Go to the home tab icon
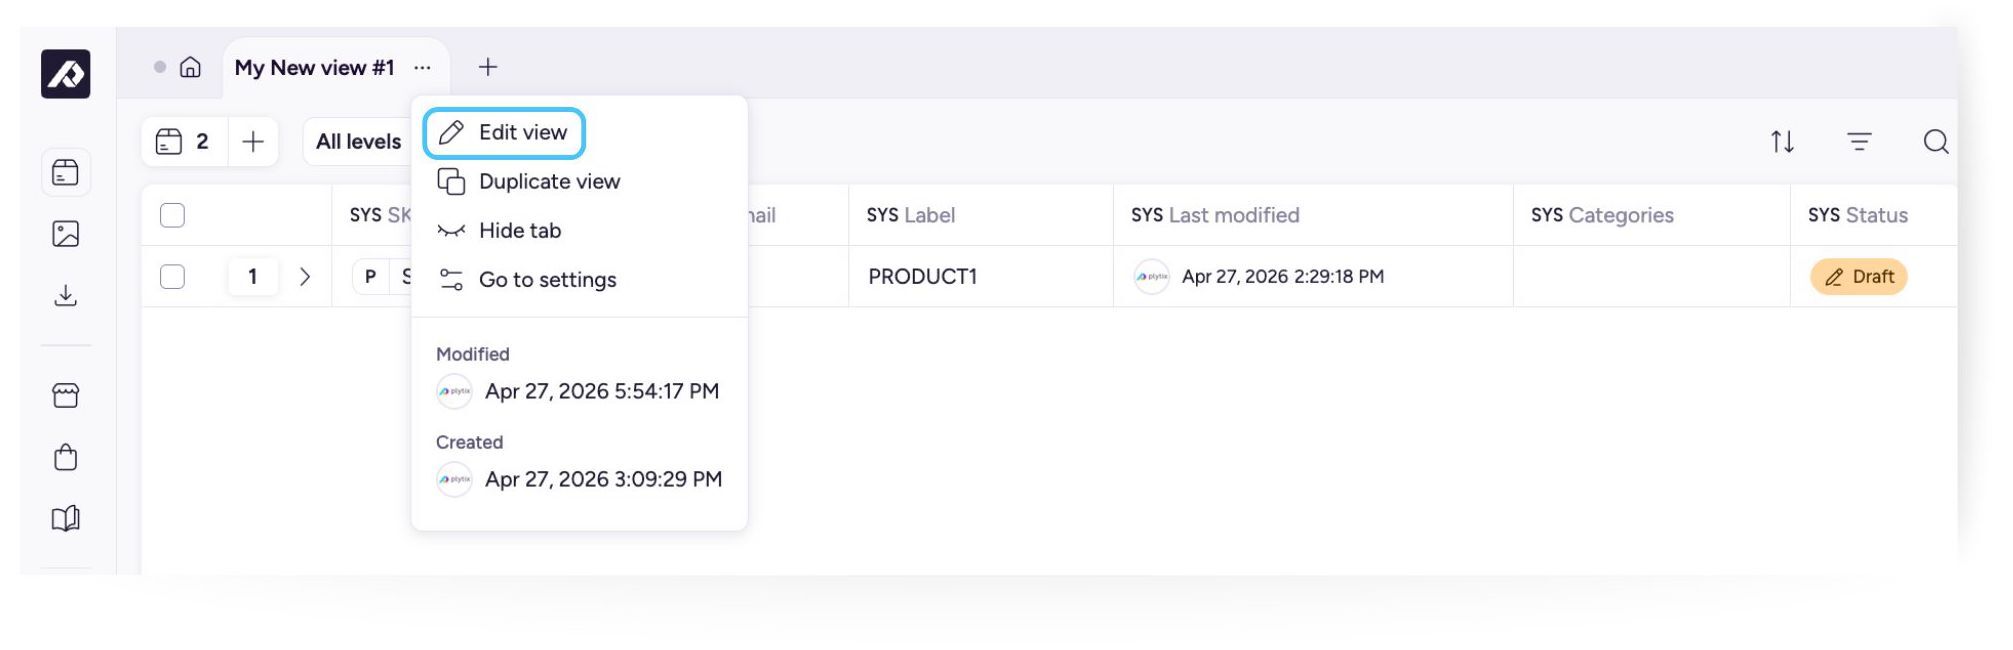This screenshot has height=650, width=2013. click(190, 67)
